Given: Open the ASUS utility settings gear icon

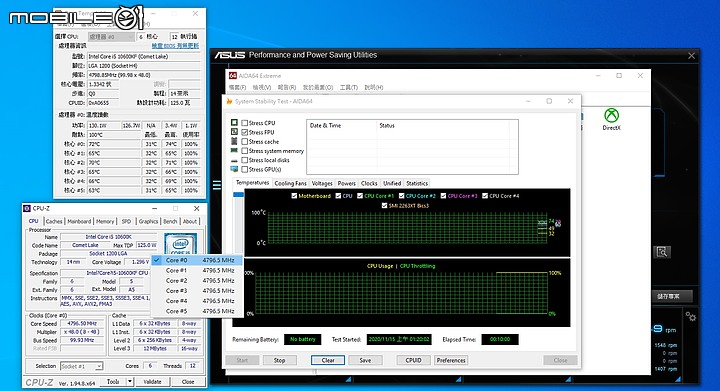Looking at the screenshot, I should click(x=690, y=317).
